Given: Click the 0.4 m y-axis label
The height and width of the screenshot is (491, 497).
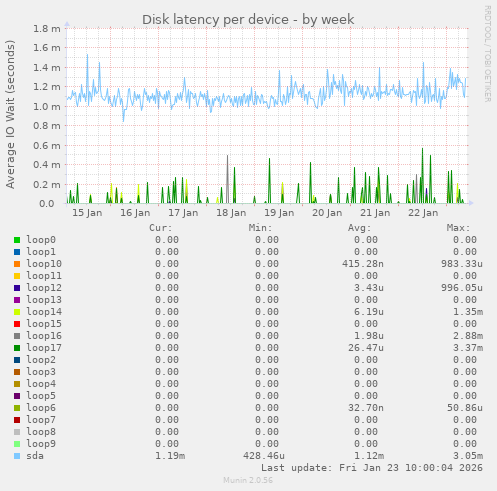Looking at the screenshot, I should click(x=47, y=165).
